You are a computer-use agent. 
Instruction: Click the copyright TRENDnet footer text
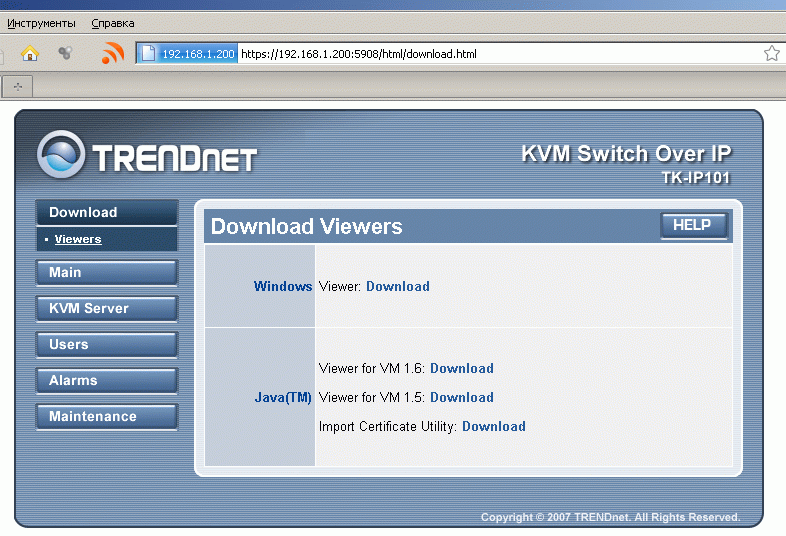[x=611, y=517]
